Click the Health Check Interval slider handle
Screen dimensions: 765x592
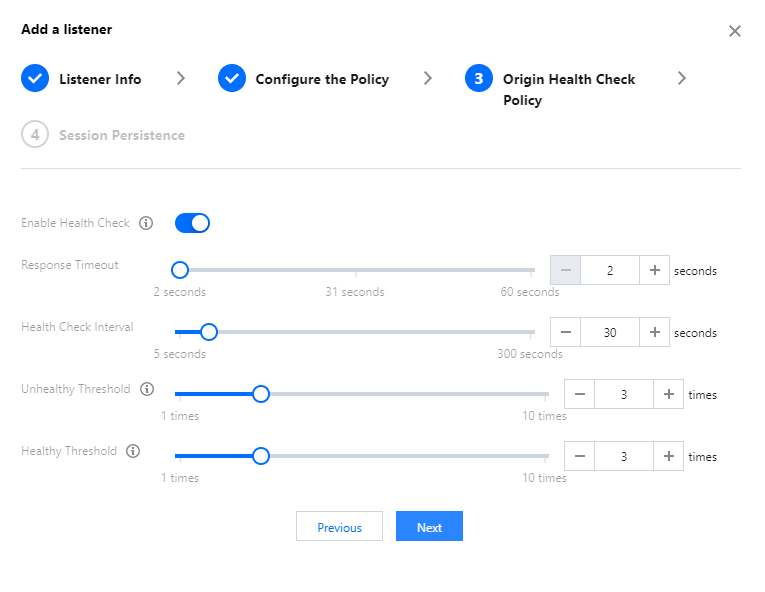point(209,332)
